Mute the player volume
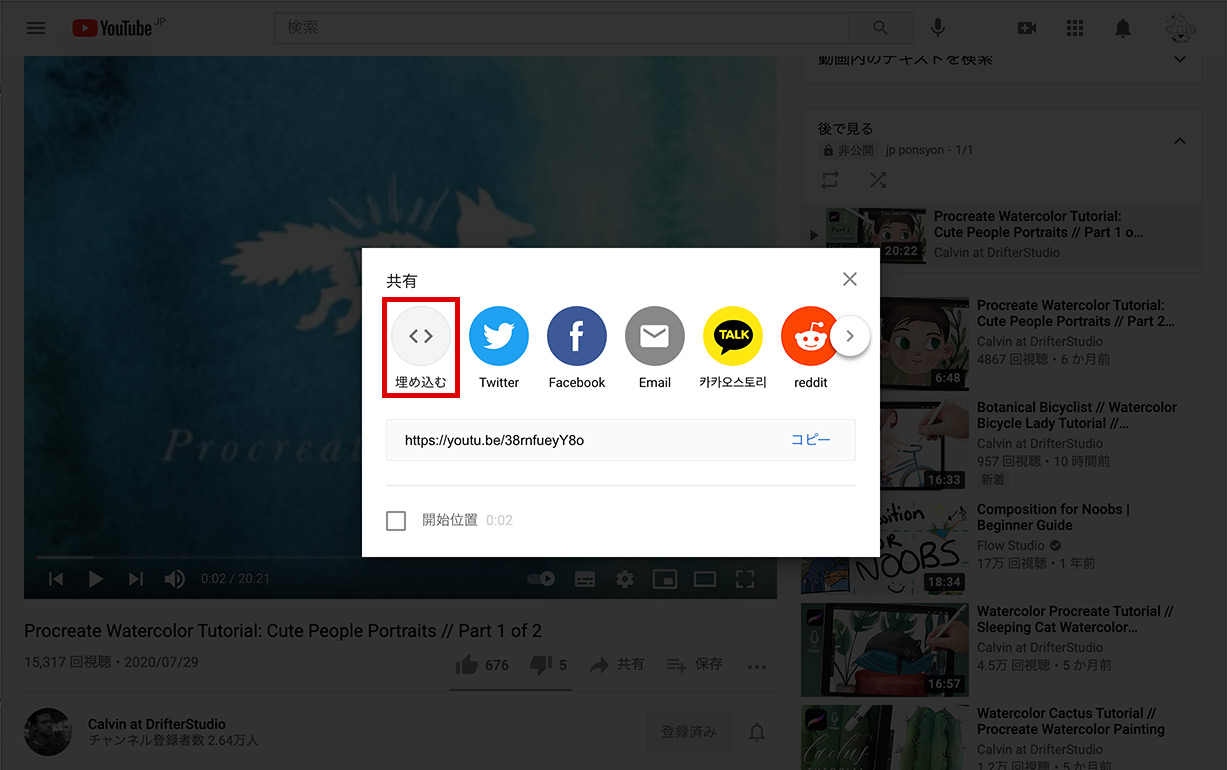1227x770 pixels. click(x=175, y=578)
